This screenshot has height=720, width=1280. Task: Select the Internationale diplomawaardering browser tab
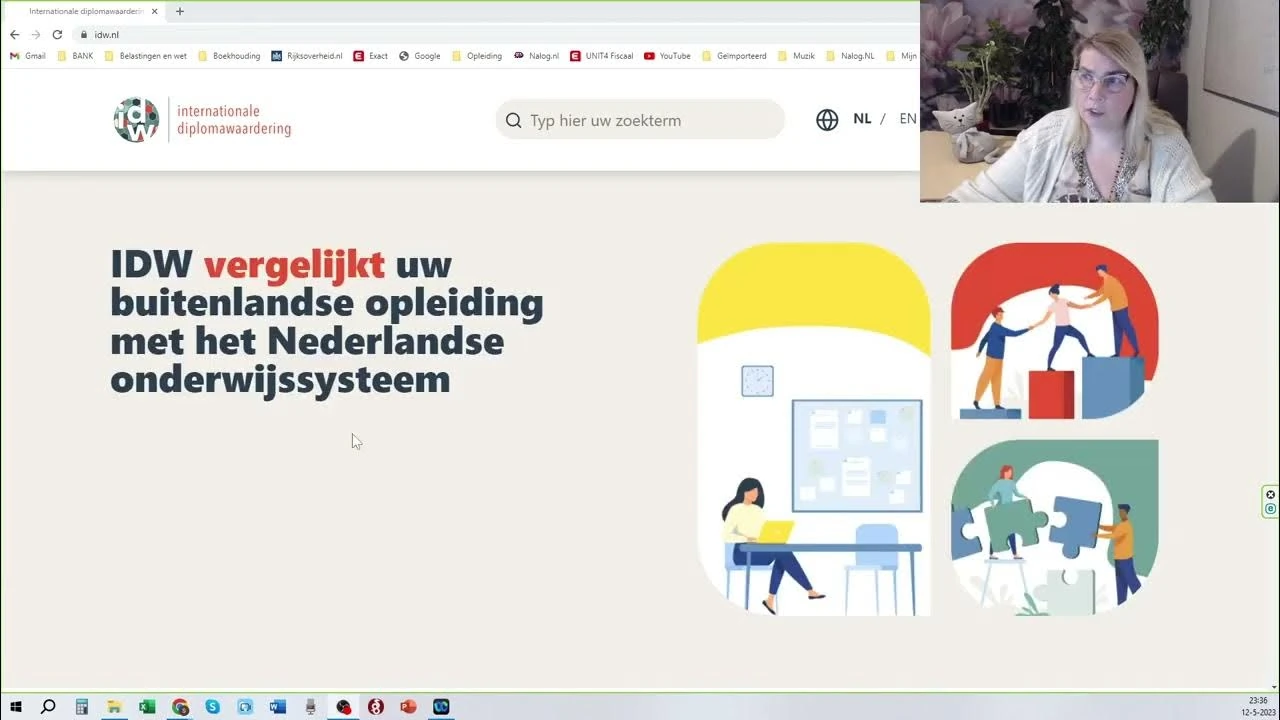coord(84,11)
